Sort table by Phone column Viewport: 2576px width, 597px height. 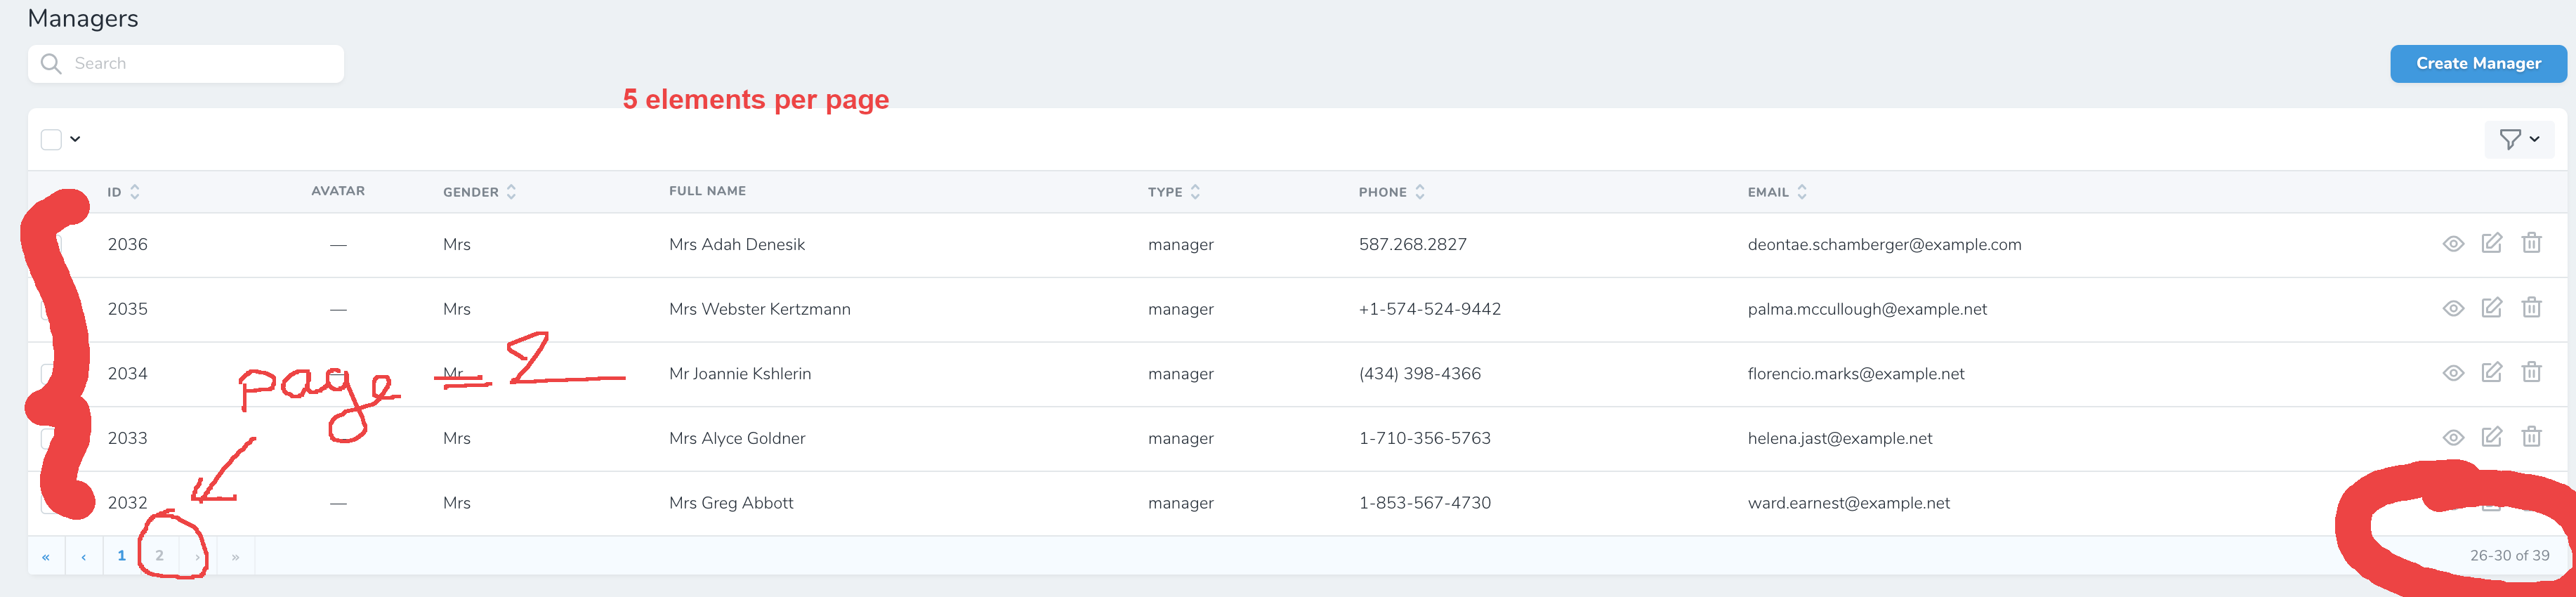coord(1392,192)
